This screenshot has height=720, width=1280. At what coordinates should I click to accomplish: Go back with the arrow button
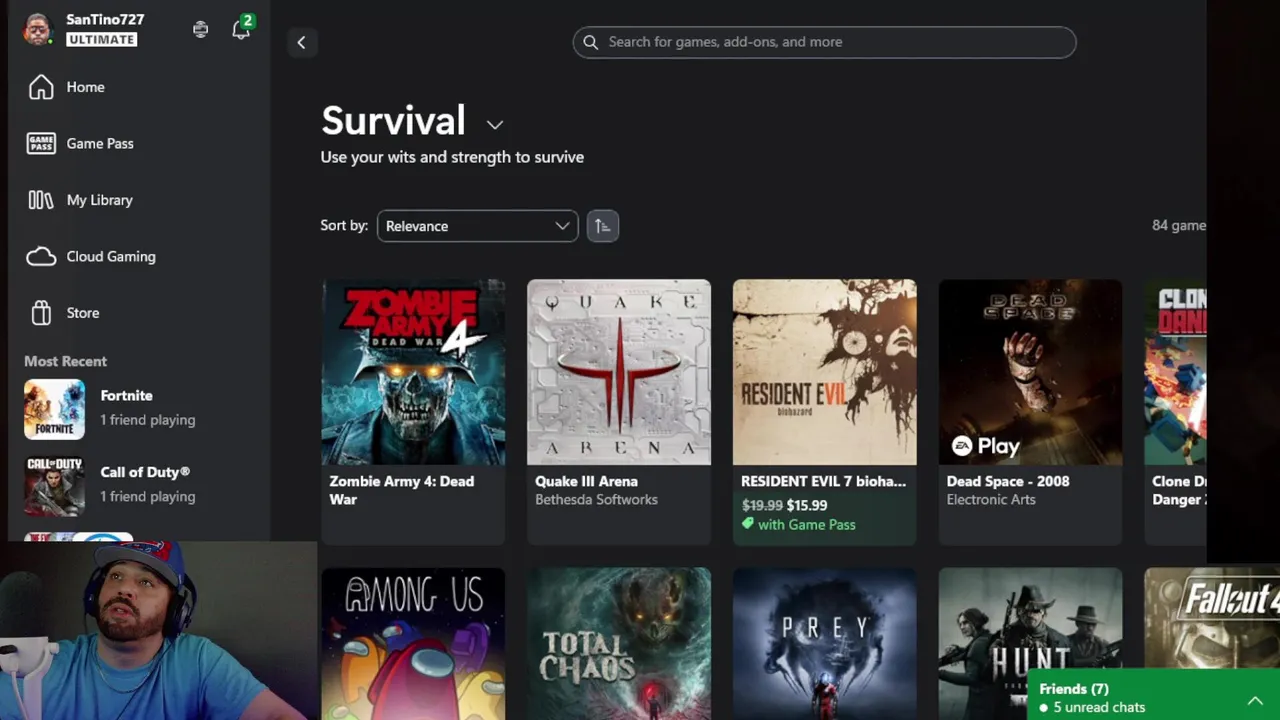[302, 42]
